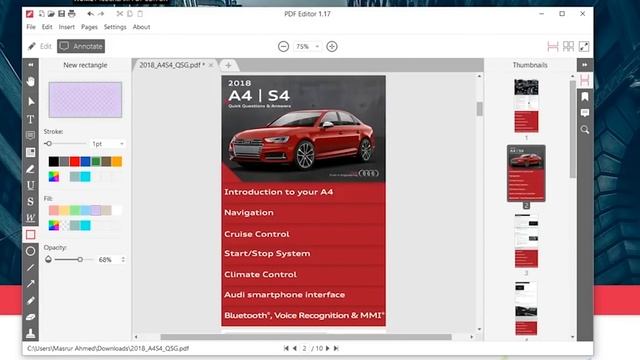The height and width of the screenshot is (360, 640).
Task: Add a new tab with plus button
Action: click(228, 65)
